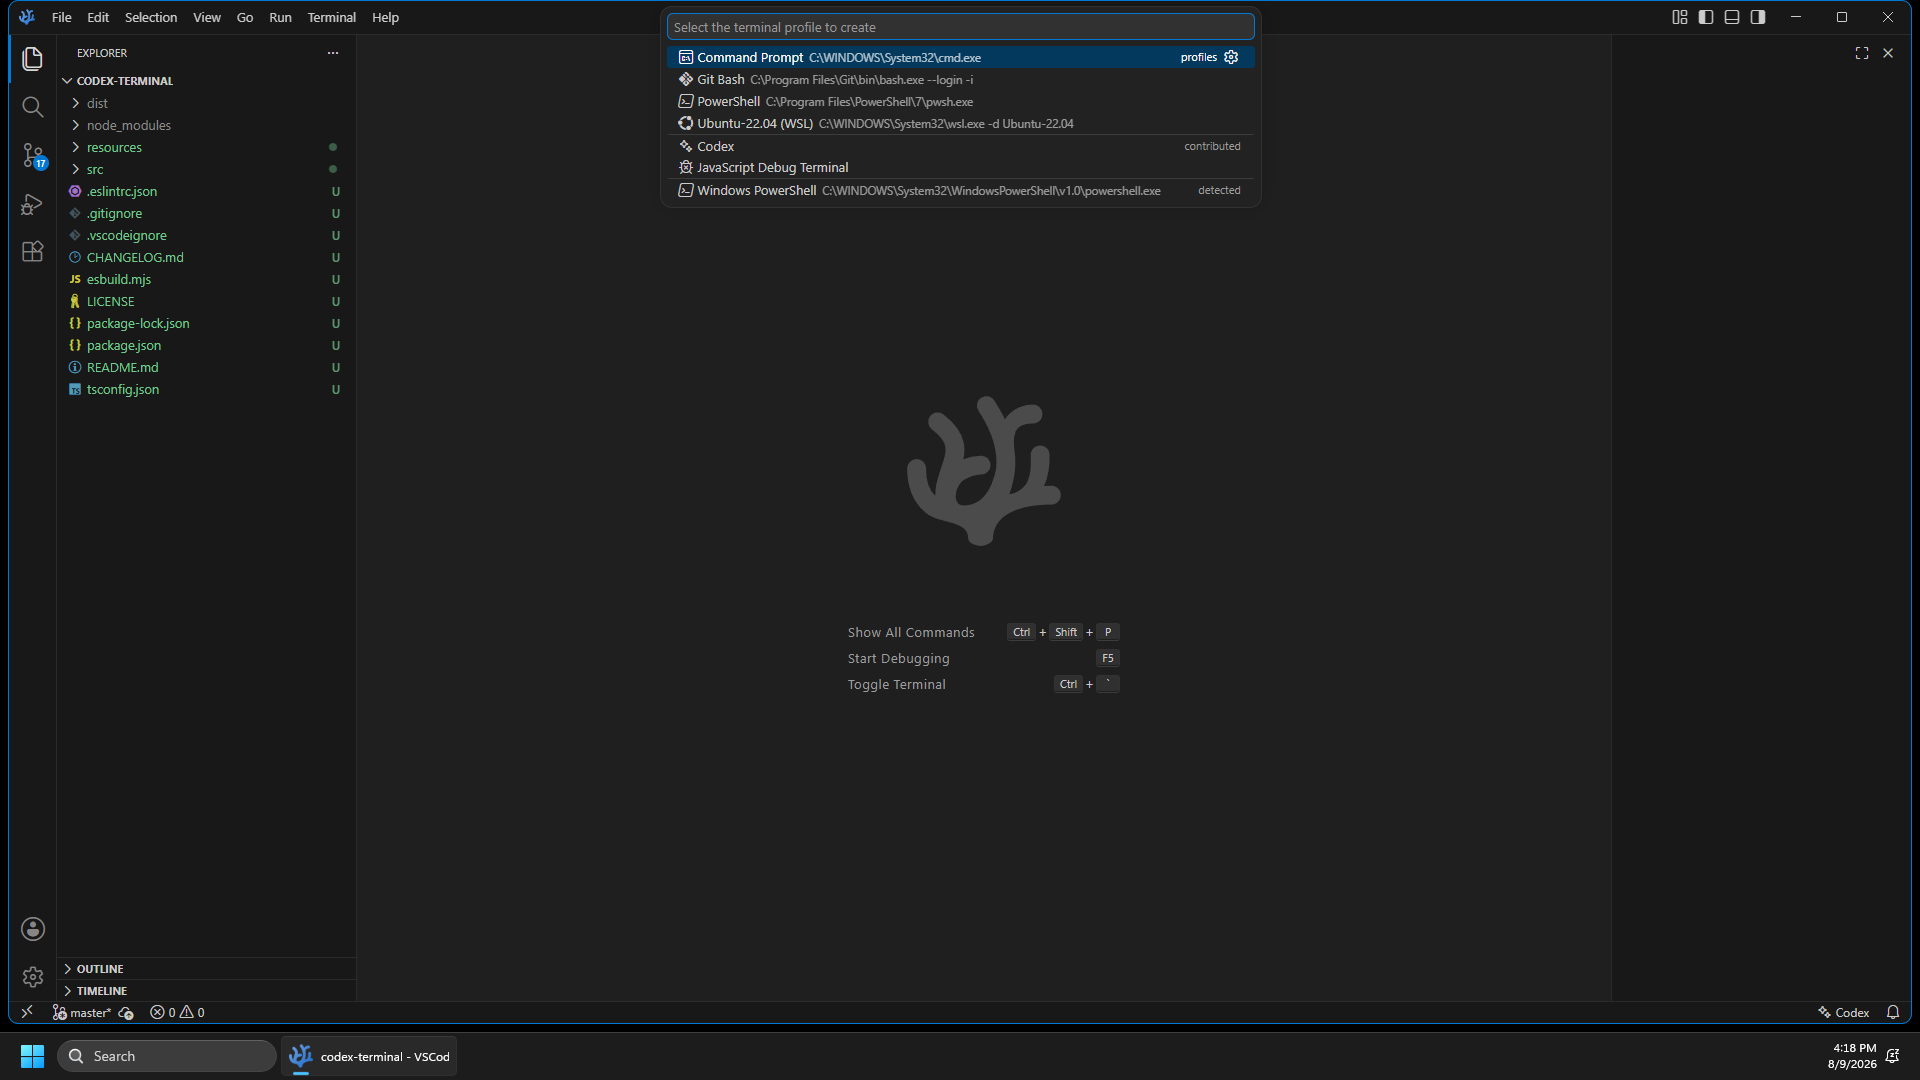Open the Terminal menu
Viewport: 1920px width, 1080px height.
click(331, 17)
